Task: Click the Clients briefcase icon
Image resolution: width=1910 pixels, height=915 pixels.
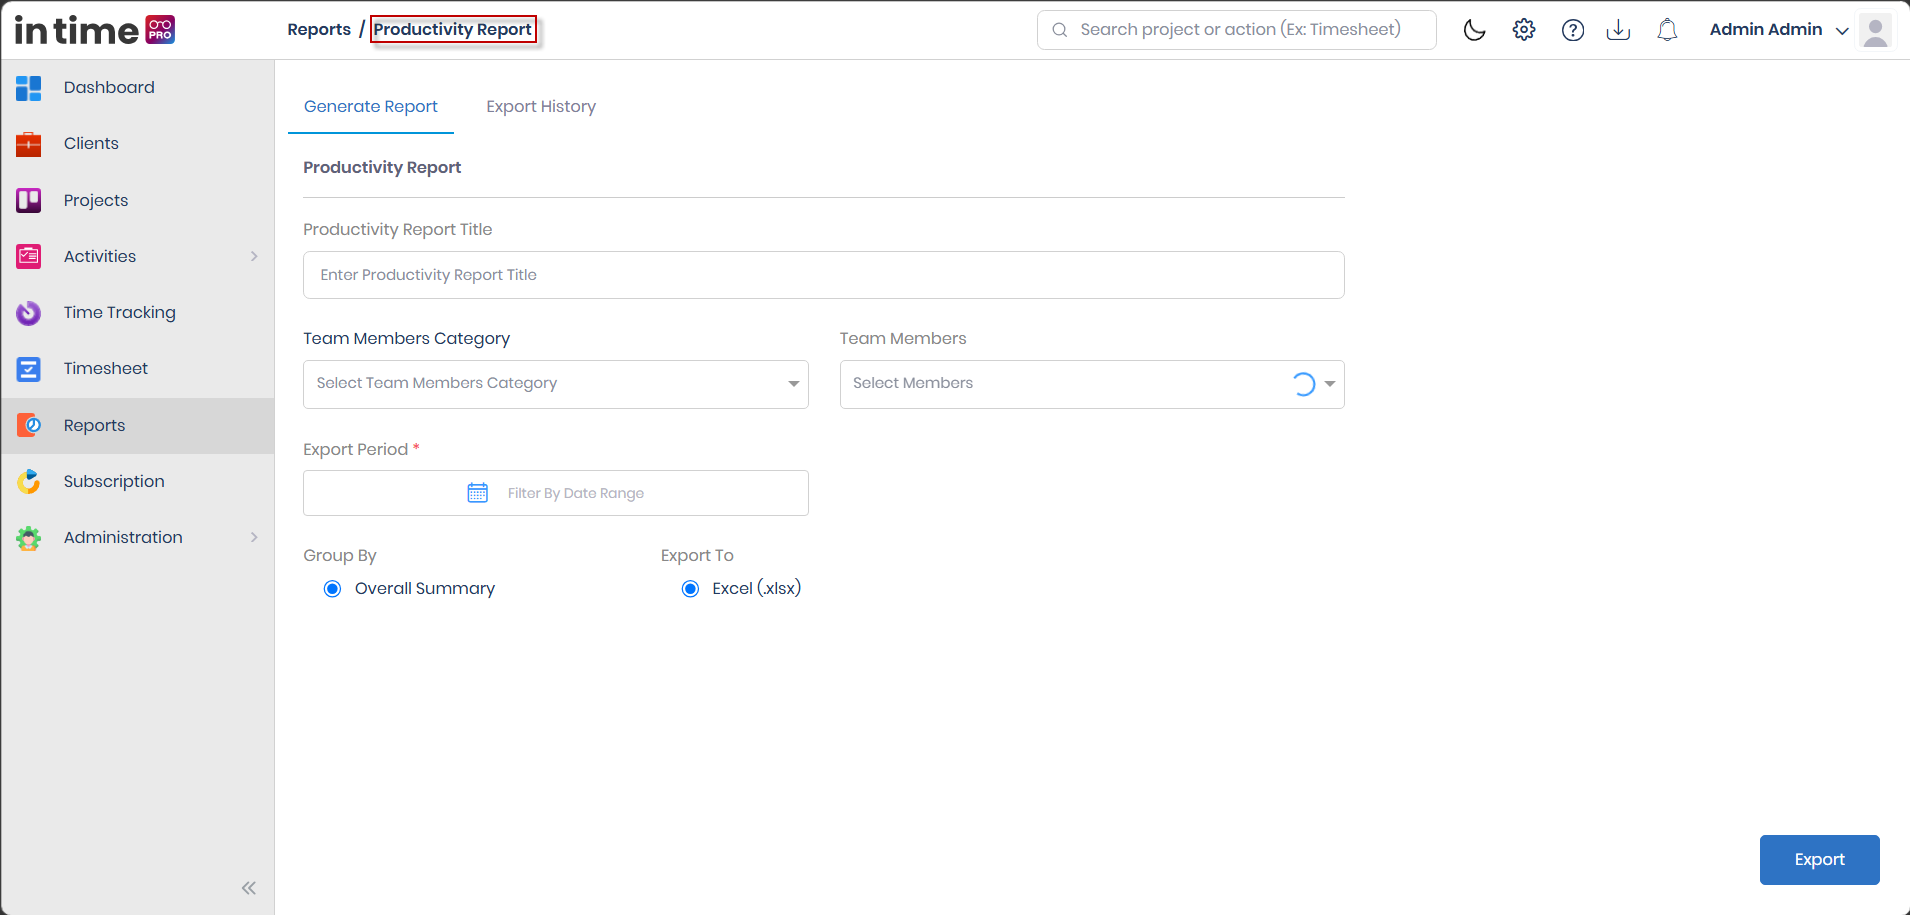Action: pos(29,144)
